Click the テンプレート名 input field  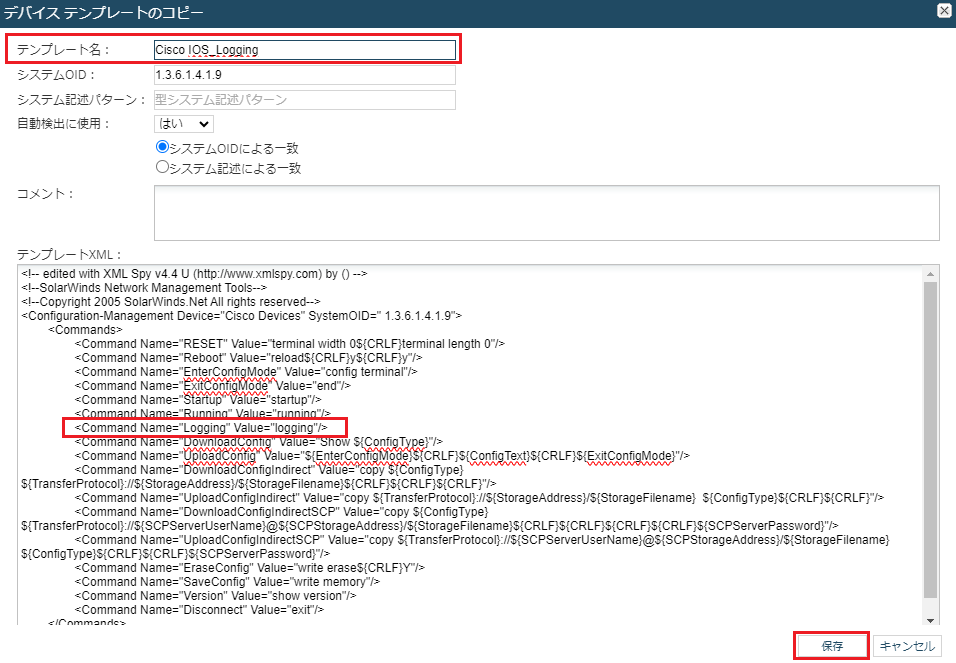pos(305,50)
